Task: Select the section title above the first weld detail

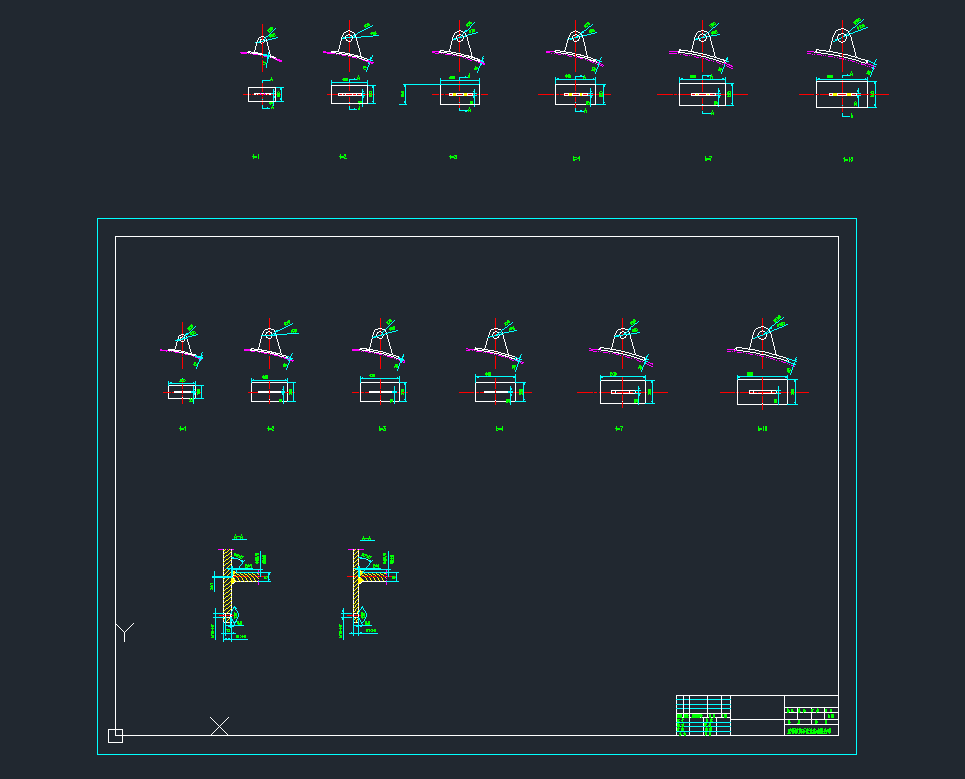Action: (x=239, y=538)
